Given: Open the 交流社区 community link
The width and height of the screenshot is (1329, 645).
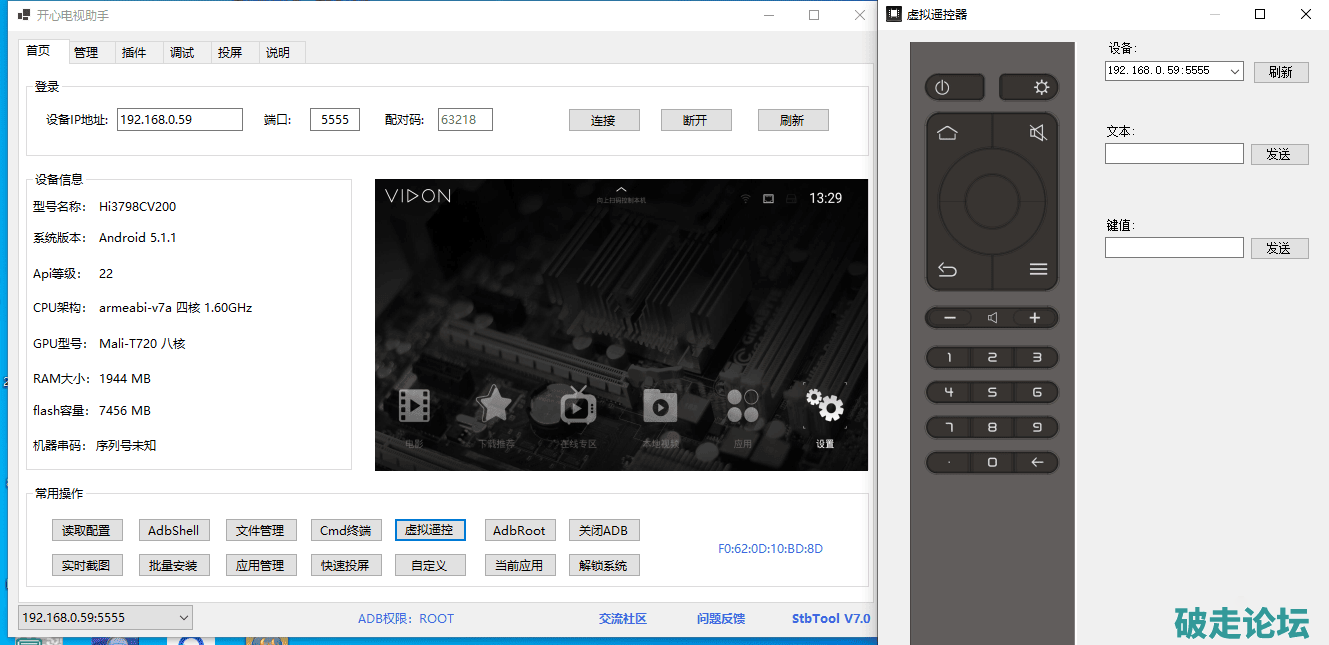Looking at the screenshot, I should [x=623, y=619].
